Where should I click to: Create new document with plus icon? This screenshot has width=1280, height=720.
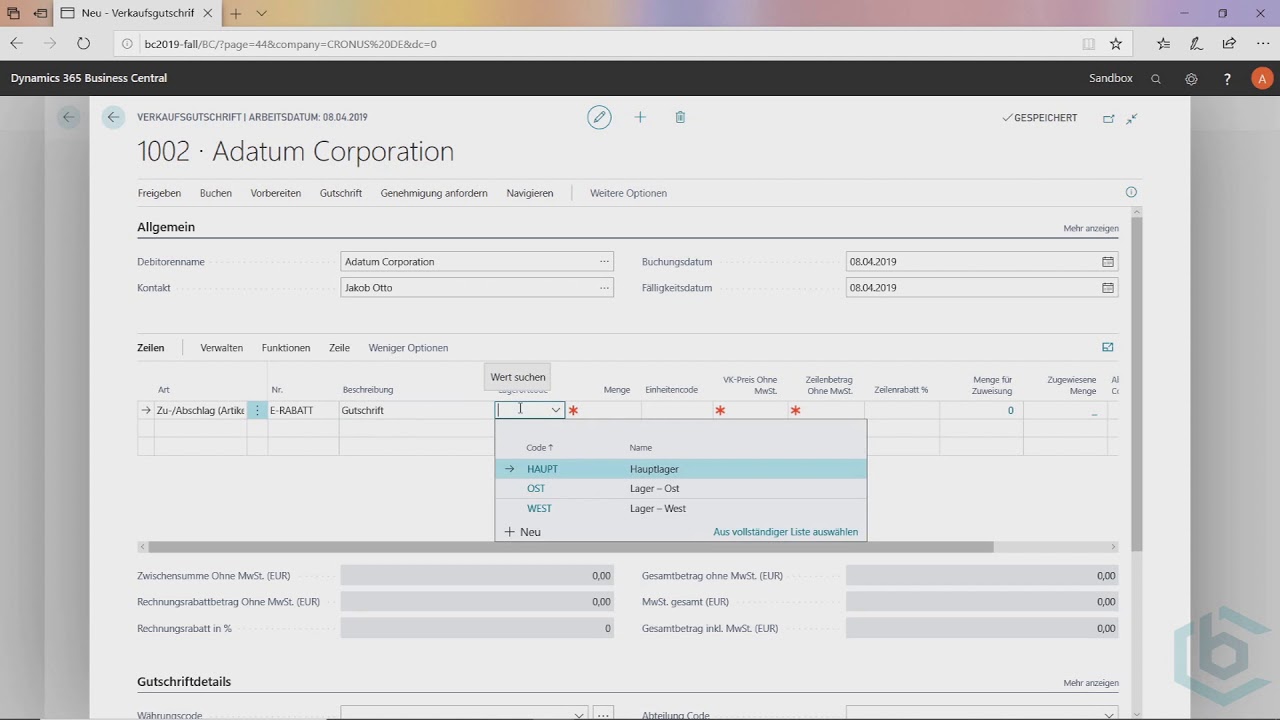(640, 117)
